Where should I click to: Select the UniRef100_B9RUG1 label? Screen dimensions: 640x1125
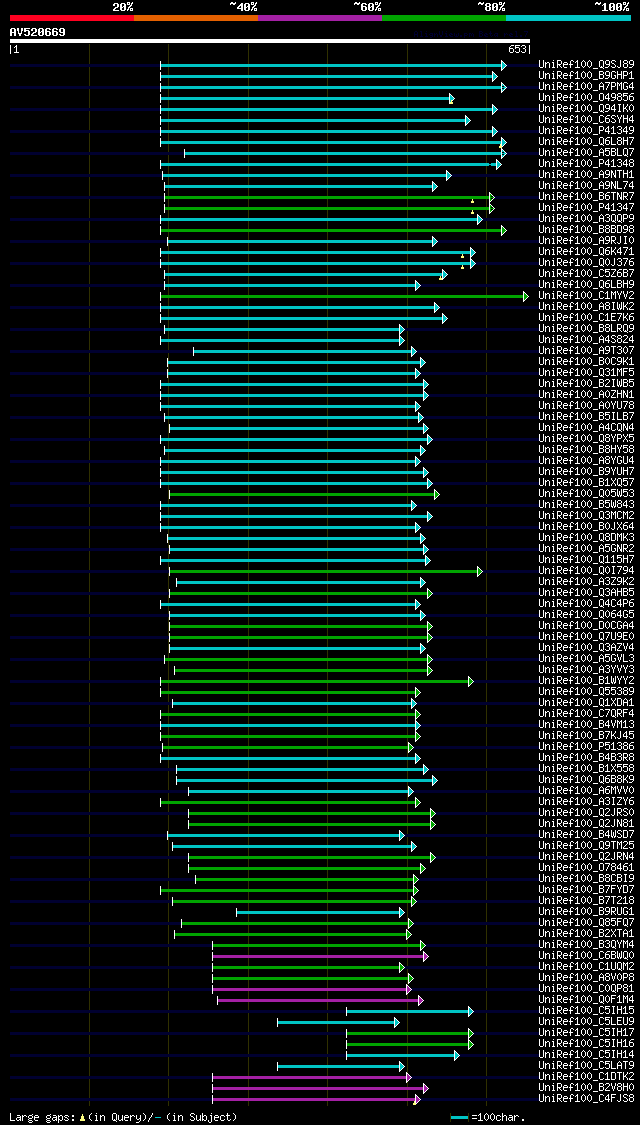[x=586, y=911]
